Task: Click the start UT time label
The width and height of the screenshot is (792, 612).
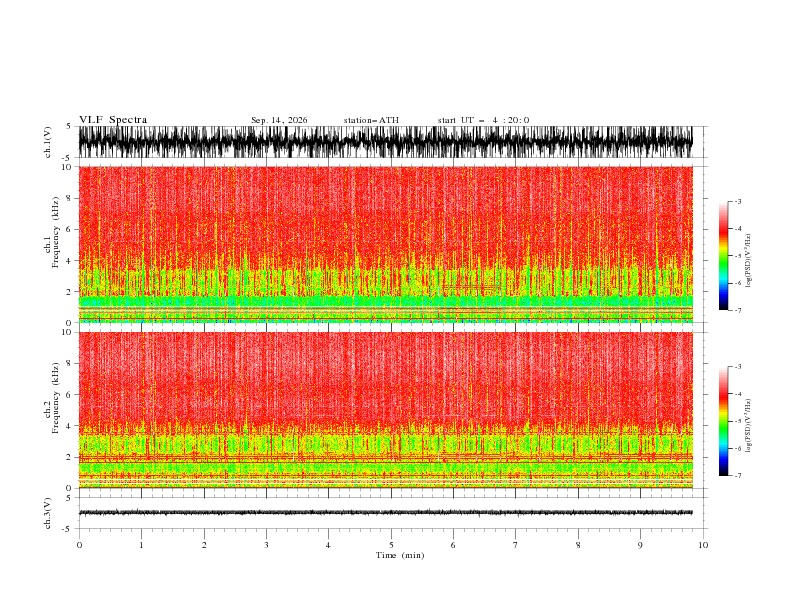Action: 483,120
